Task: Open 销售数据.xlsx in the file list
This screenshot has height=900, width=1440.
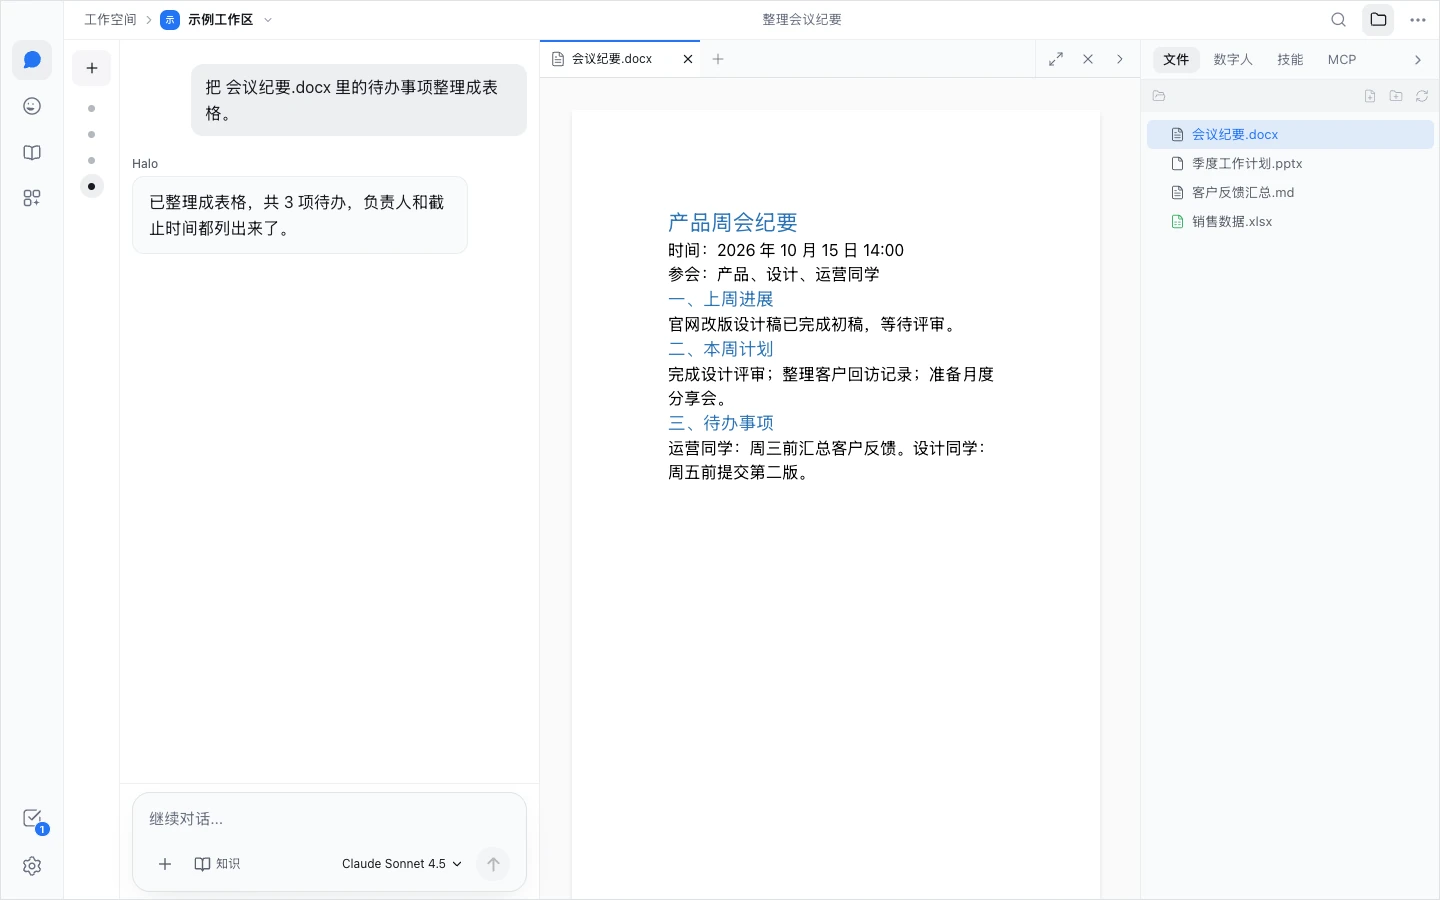Action: (x=1290, y=222)
